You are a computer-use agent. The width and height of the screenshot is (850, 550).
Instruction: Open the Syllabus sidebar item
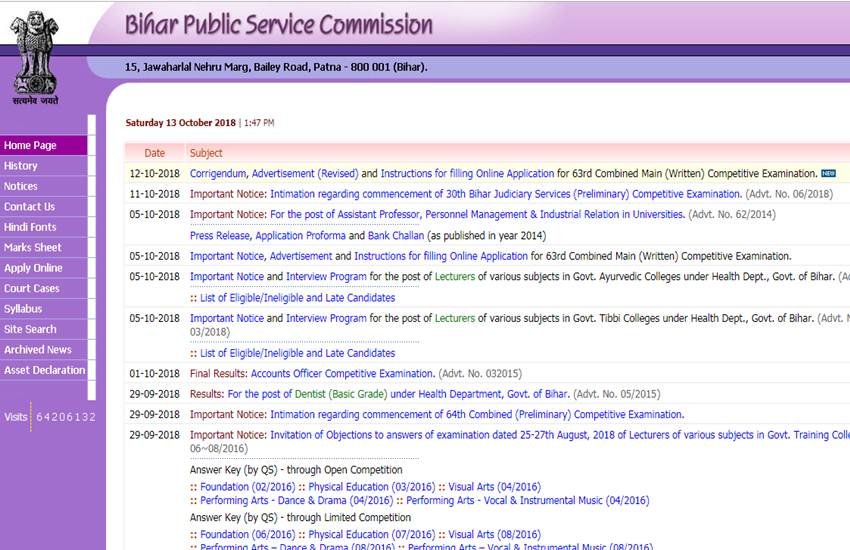click(x=23, y=309)
